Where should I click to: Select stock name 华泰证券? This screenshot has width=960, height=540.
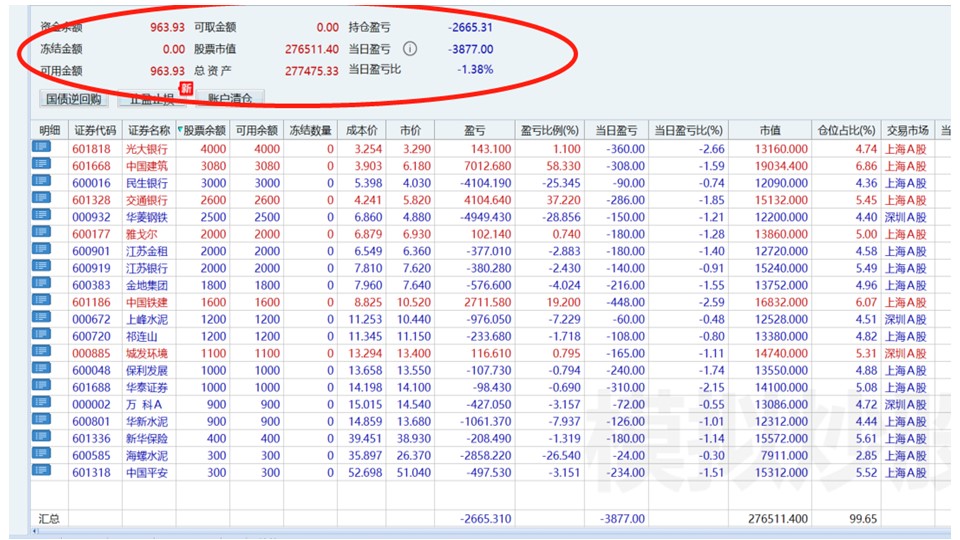(x=147, y=388)
